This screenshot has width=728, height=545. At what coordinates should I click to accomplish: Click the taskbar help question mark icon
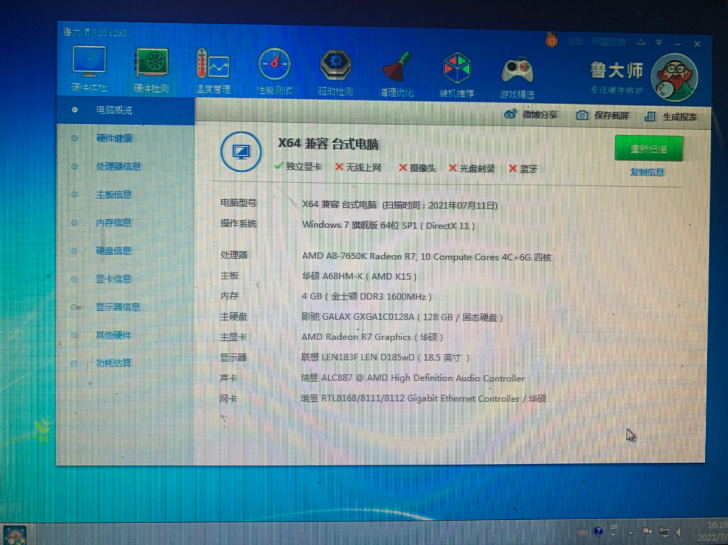598,531
